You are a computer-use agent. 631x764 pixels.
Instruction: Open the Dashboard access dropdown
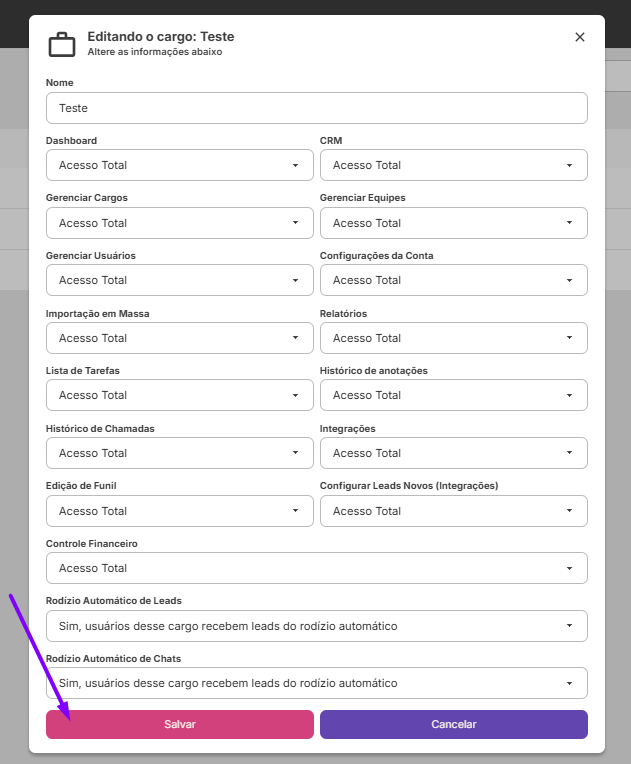point(180,165)
